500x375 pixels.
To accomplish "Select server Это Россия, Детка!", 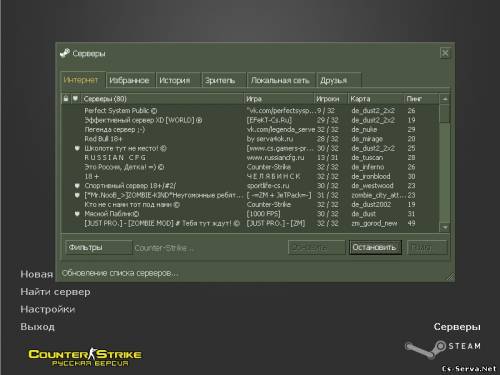I will [x=250, y=167].
